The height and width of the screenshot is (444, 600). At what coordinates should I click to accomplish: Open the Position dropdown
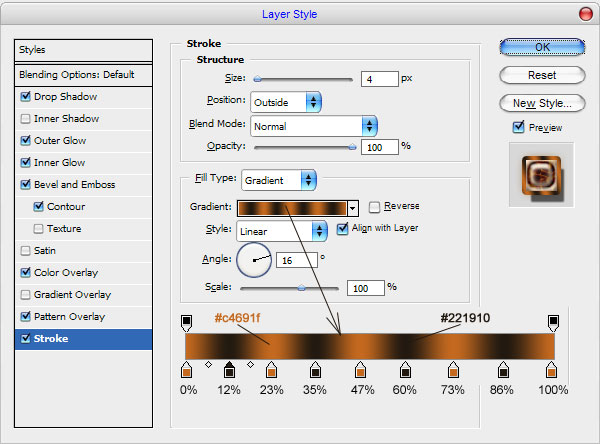click(286, 102)
